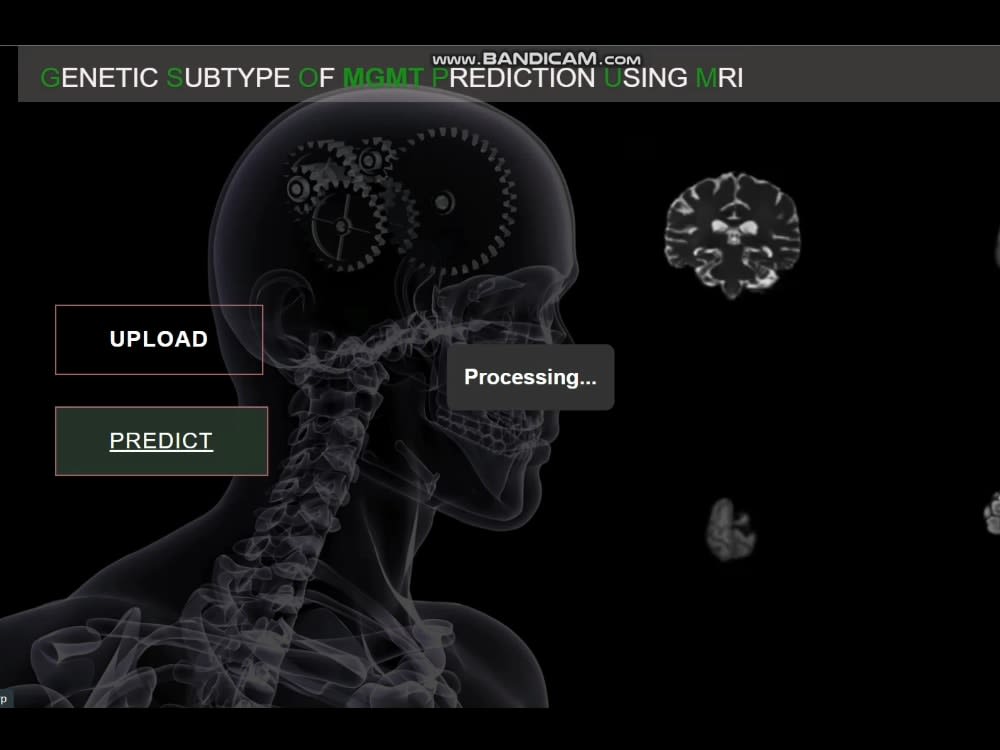The image size is (1000, 750).
Task: Click the Processing... status popup
Action: point(530,377)
